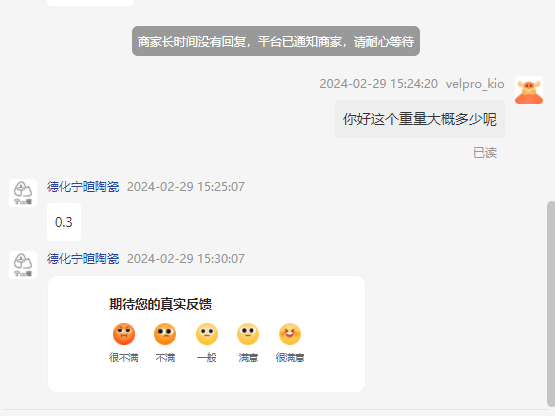Select the 满意 smiling face emoji
Image resolution: width=555 pixels, height=416 pixels.
click(x=248, y=334)
